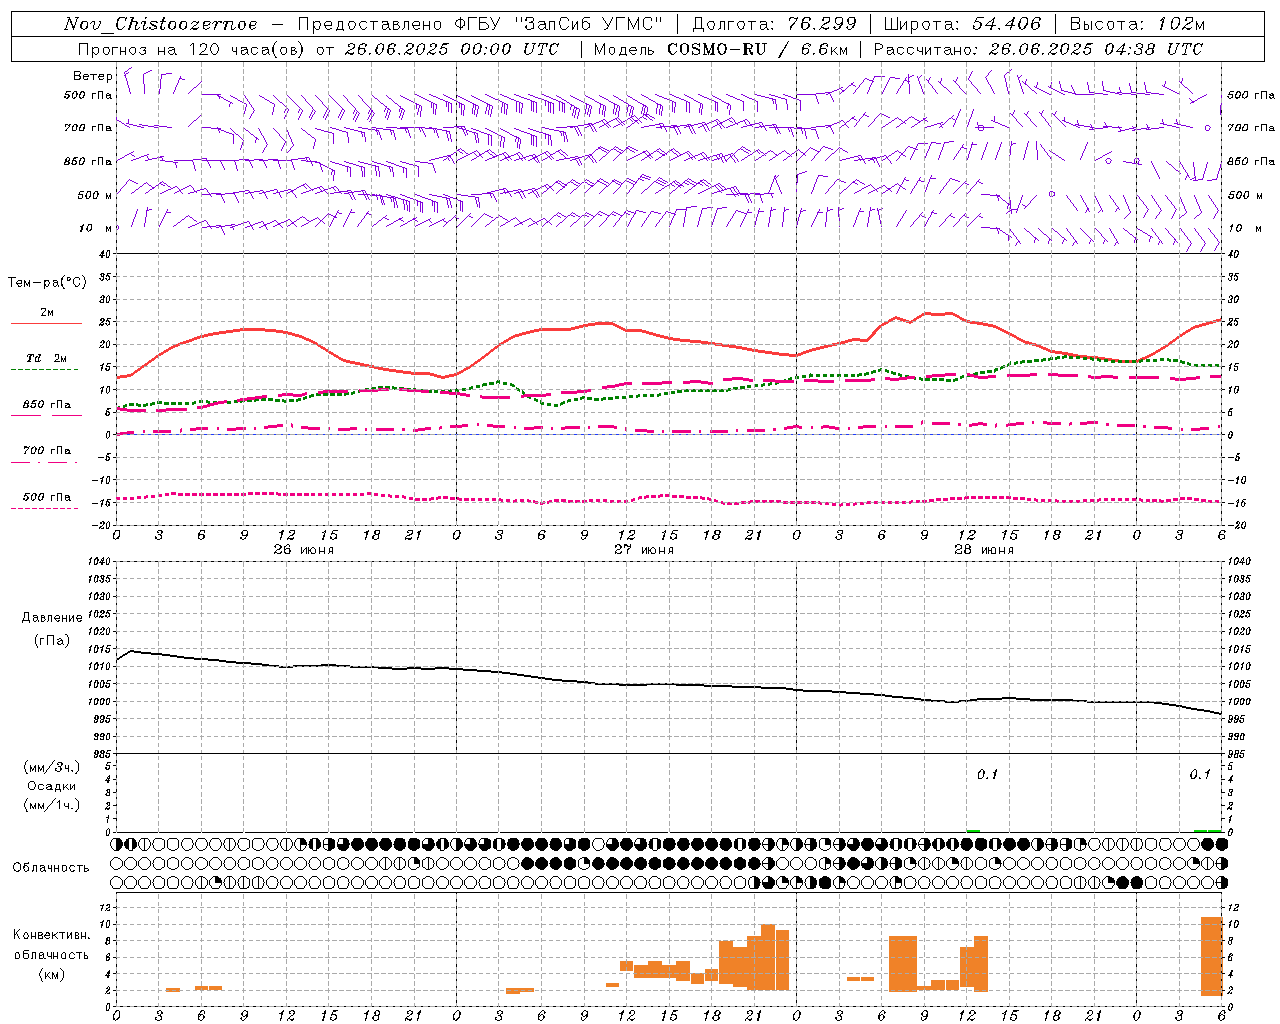Screen dimensions: 1280x1024
Task: Click the Широта: 54.406 value
Action: pyautogui.click(x=962, y=24)
